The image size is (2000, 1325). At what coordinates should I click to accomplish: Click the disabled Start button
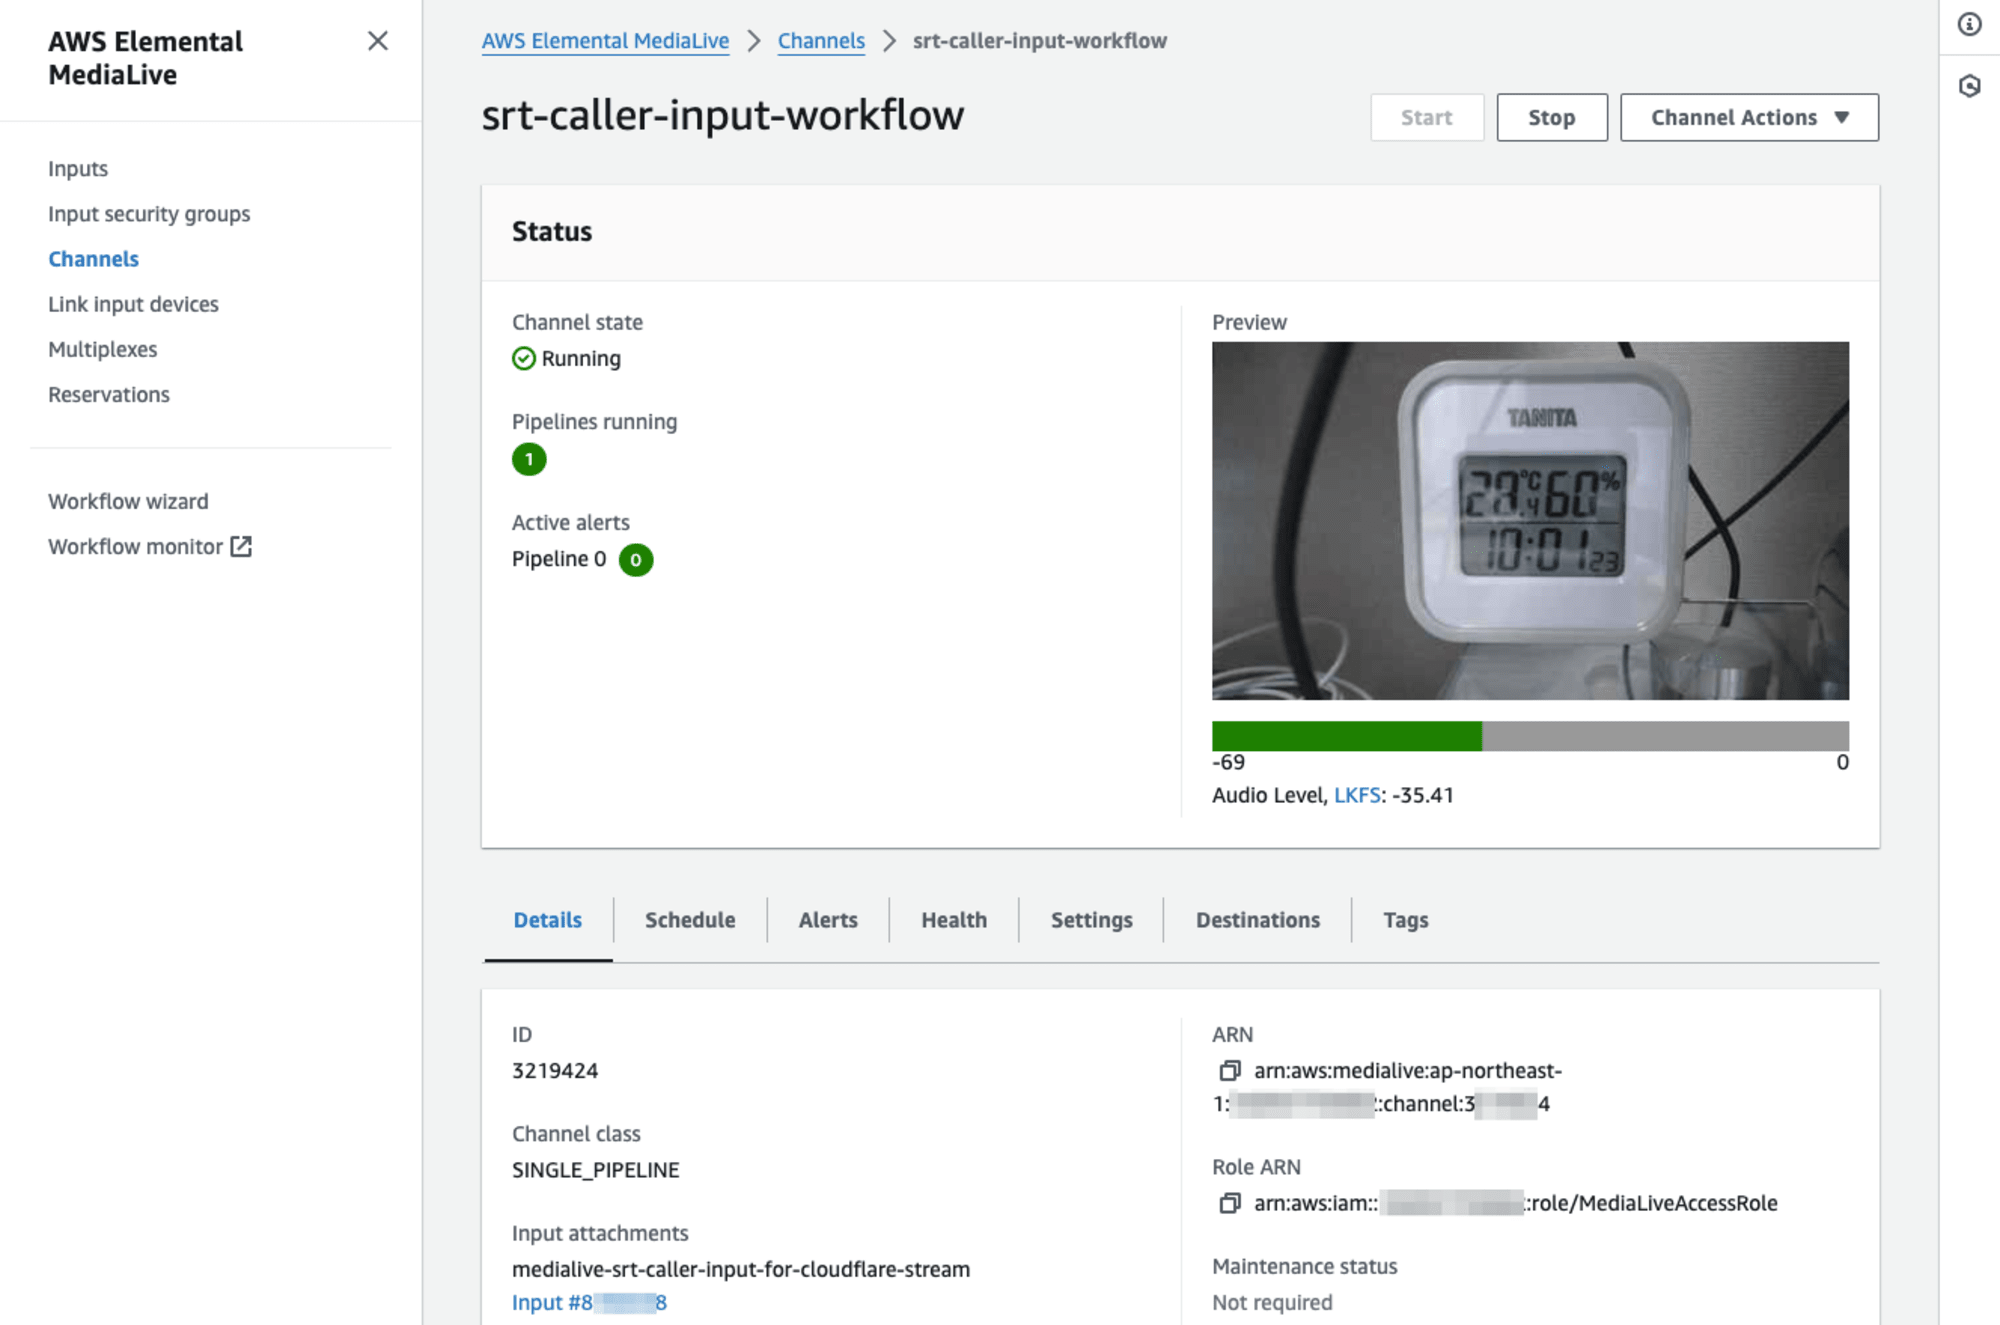tap(1426, 117)
